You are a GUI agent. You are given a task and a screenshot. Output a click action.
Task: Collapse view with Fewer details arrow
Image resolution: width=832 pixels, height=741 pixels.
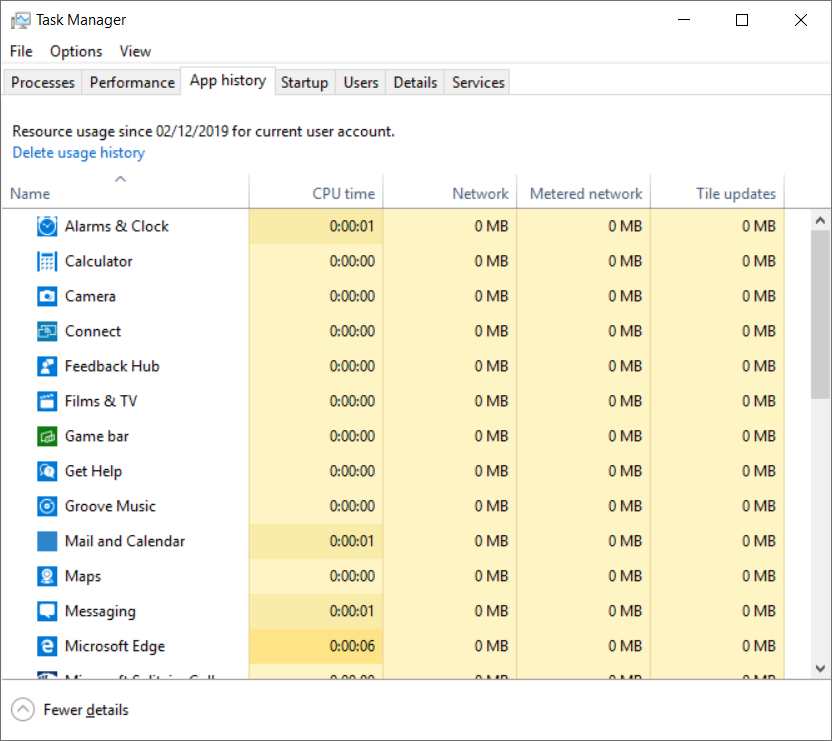tap(23, 710)
